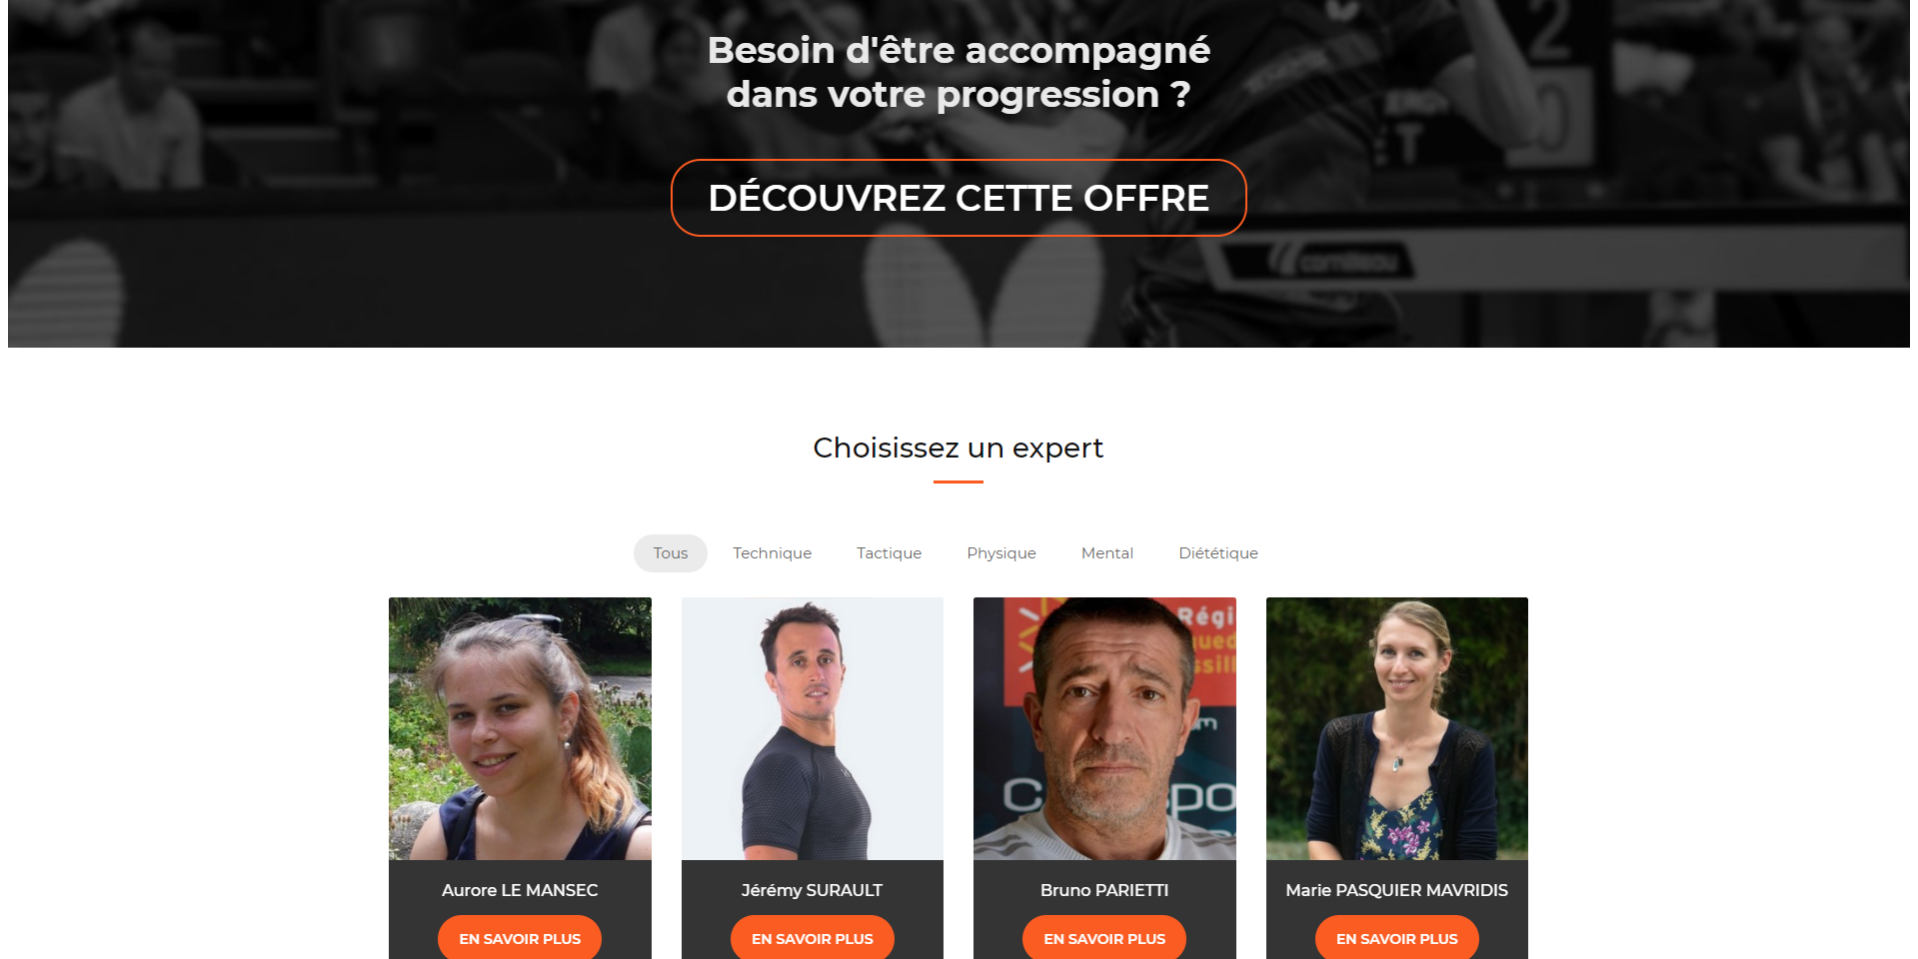Viewport: 1918px width, 959px height.
Task: Open Bruno PARIETTI's profile photo
Action: 1105,729
